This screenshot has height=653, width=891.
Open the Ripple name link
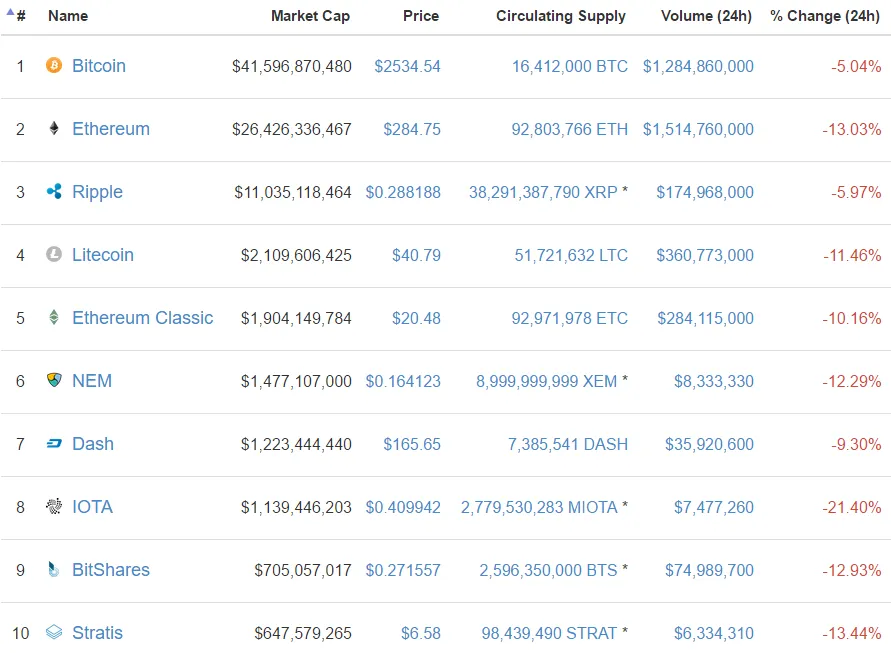pos(97,193)
